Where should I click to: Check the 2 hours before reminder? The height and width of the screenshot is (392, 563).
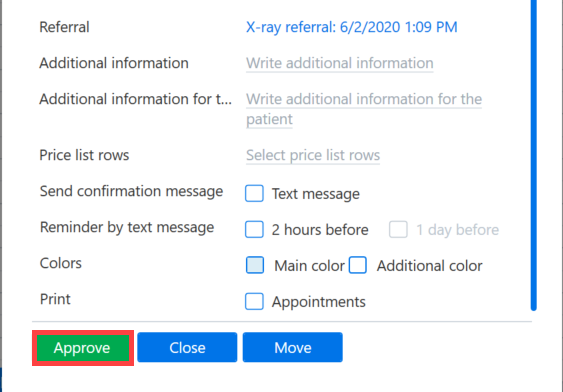pos(254,229)
